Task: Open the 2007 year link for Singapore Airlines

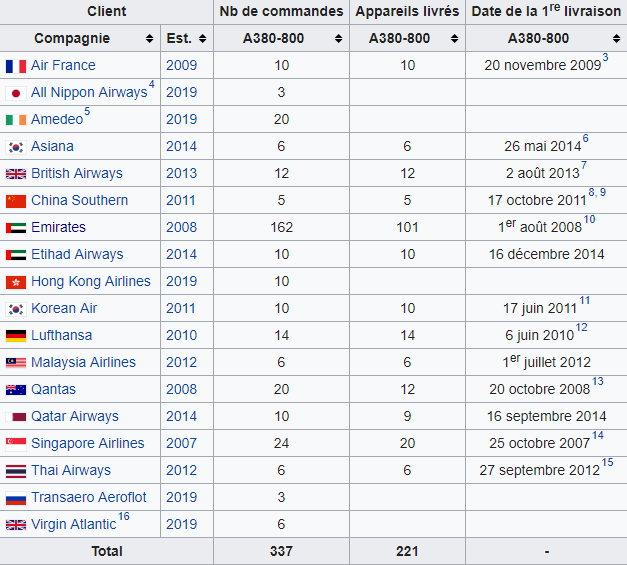Action: pos(182,443)
